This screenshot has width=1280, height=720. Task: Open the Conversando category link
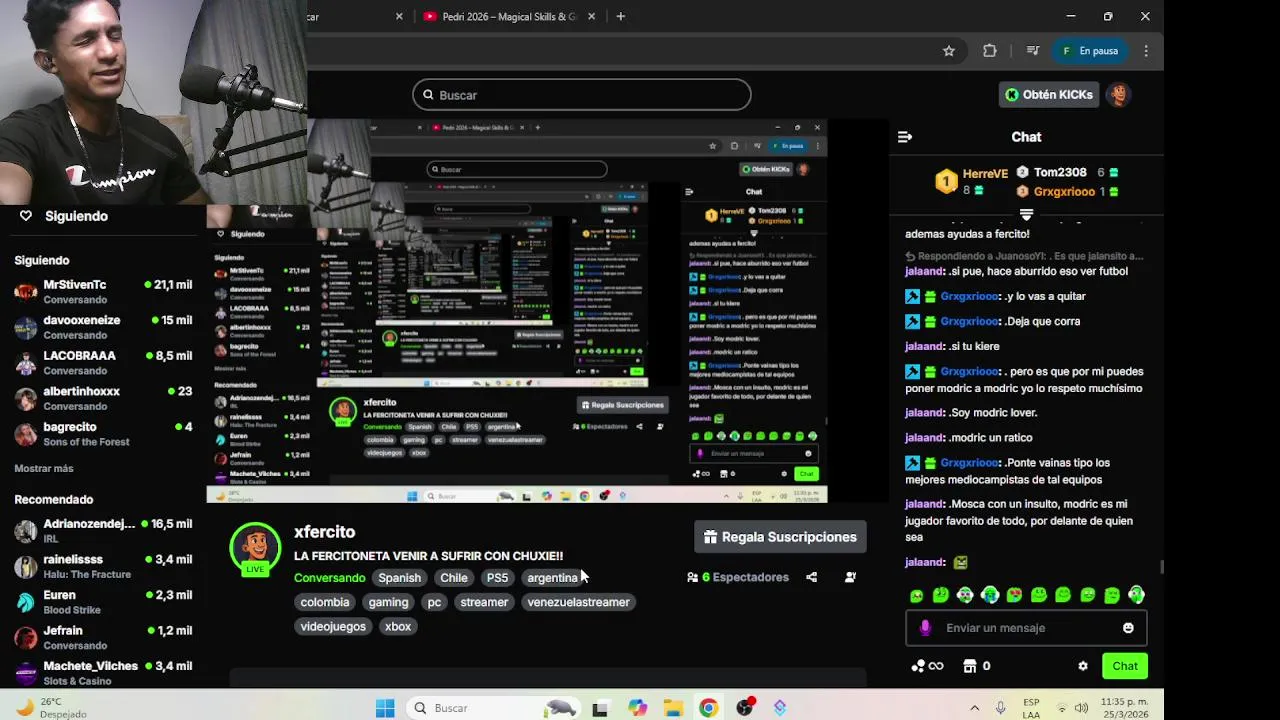point(329,578)
